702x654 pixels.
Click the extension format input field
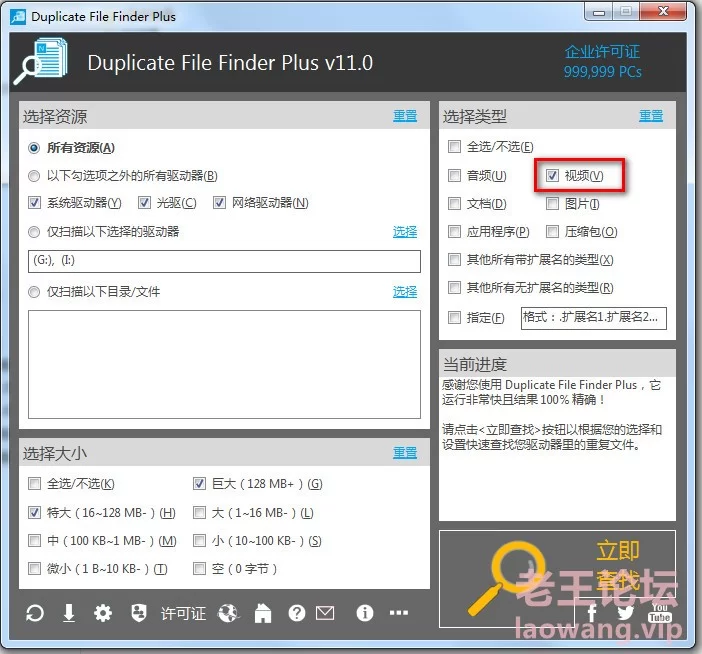[594, 318]
